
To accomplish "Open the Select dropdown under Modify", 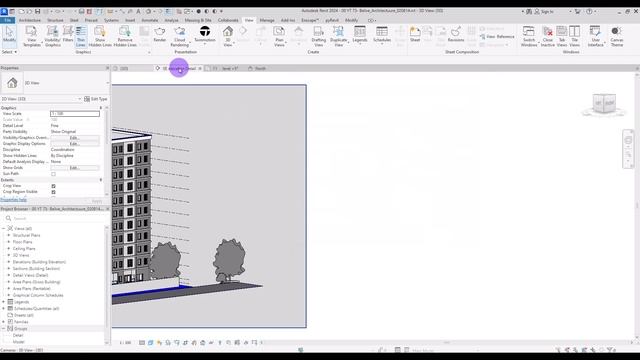I will pyautogui.click(x=9, y=52).
